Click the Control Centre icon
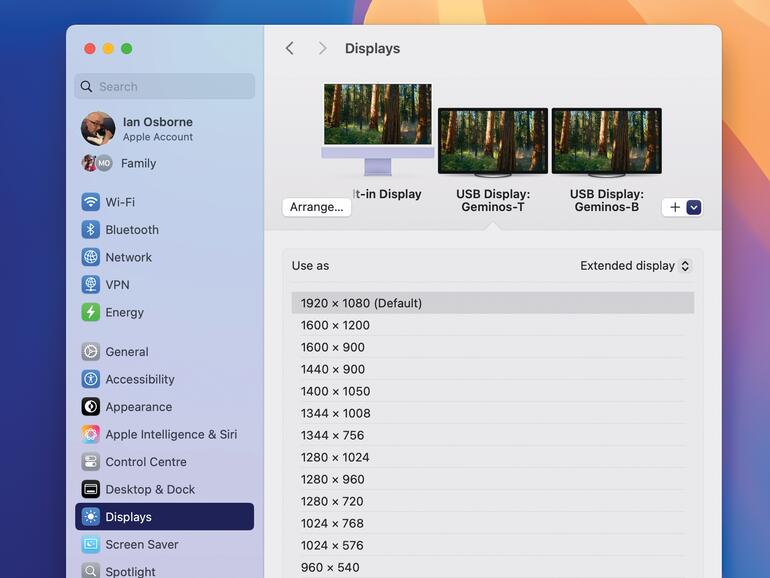 (91, 462)
